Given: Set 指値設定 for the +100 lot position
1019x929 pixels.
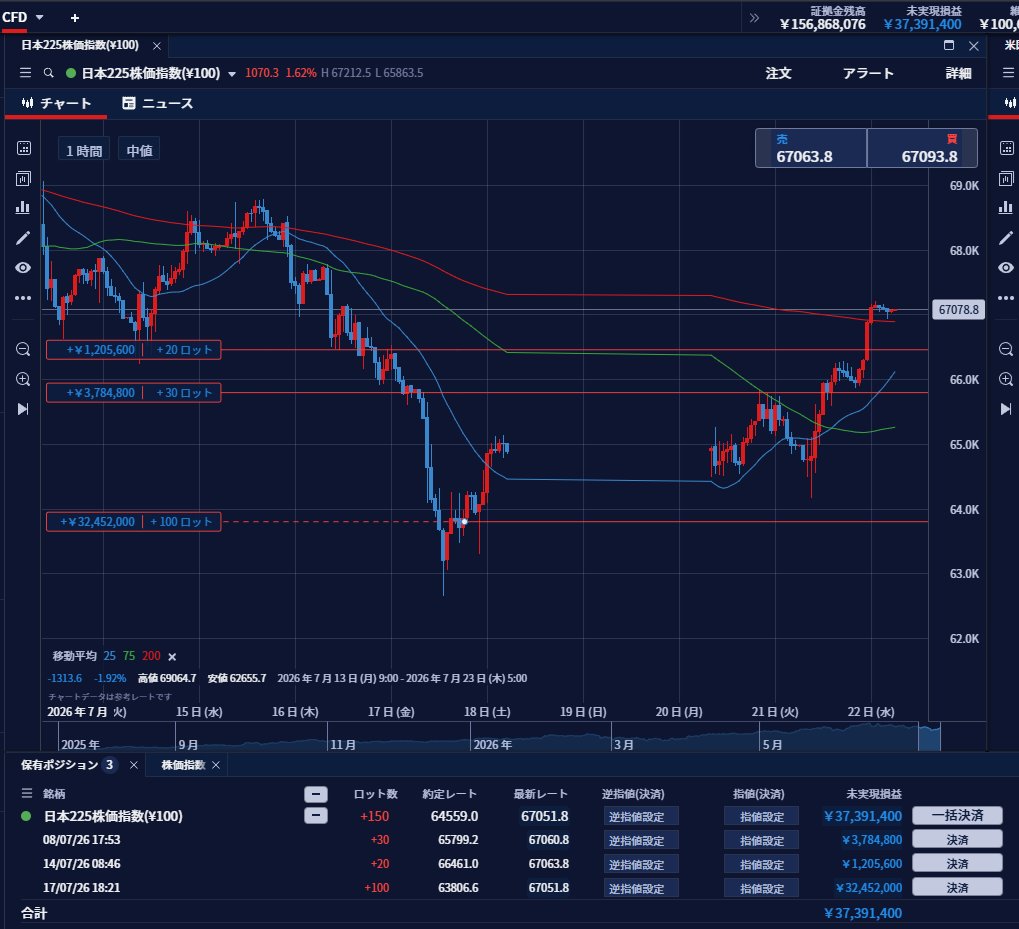Looking at the screenshot, I should click(x=762, y=888).
